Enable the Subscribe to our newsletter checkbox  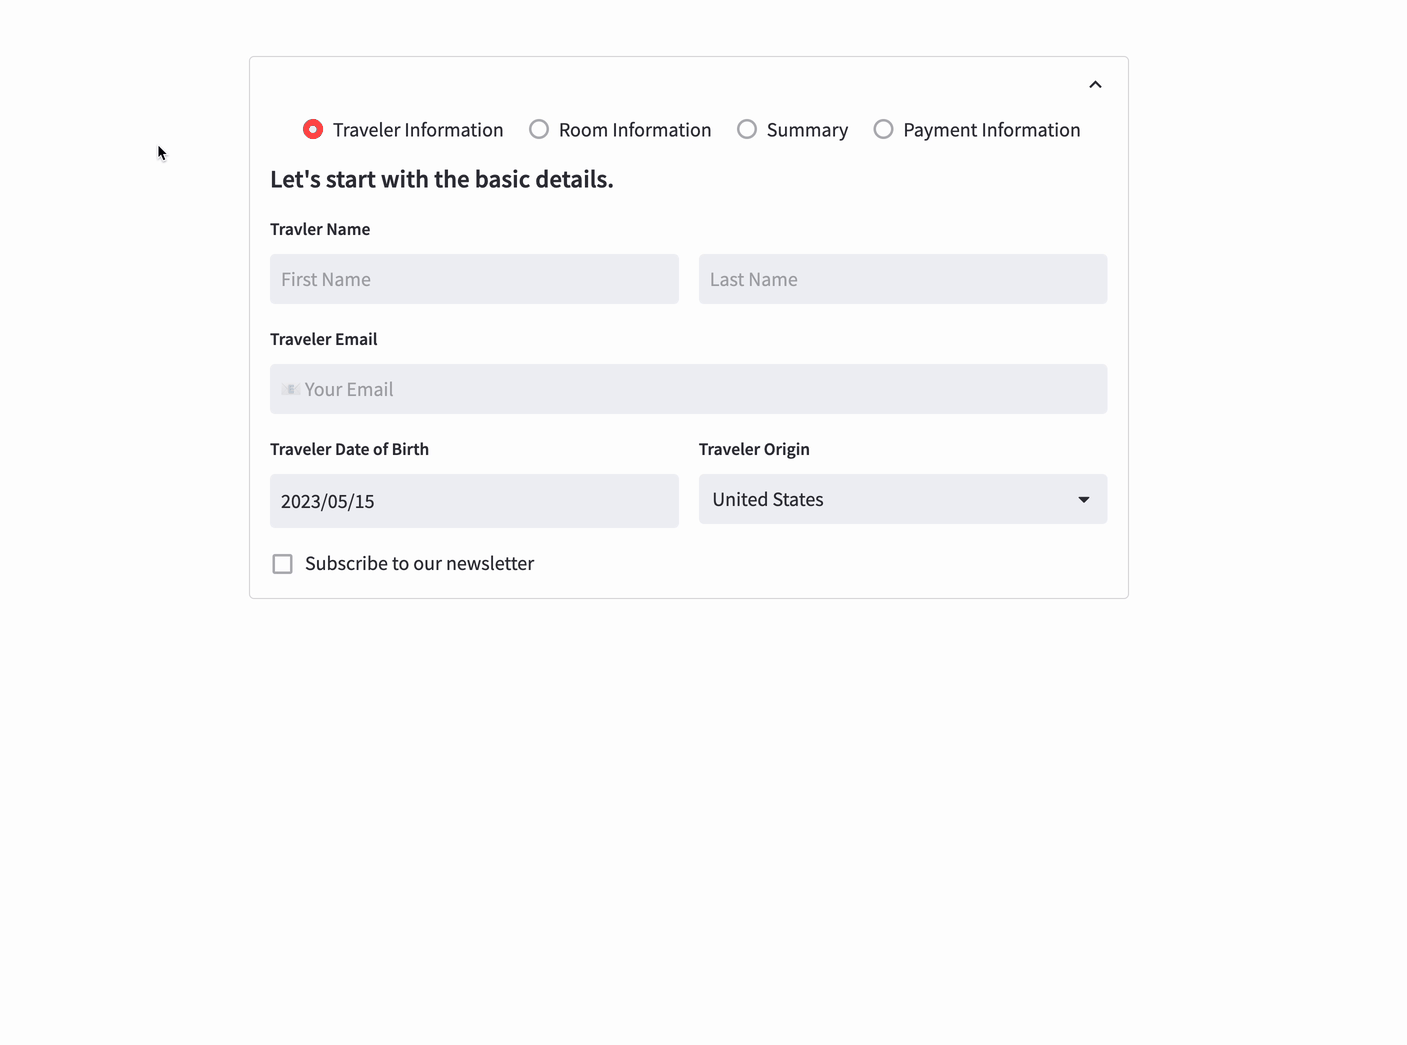pos(282,563)
